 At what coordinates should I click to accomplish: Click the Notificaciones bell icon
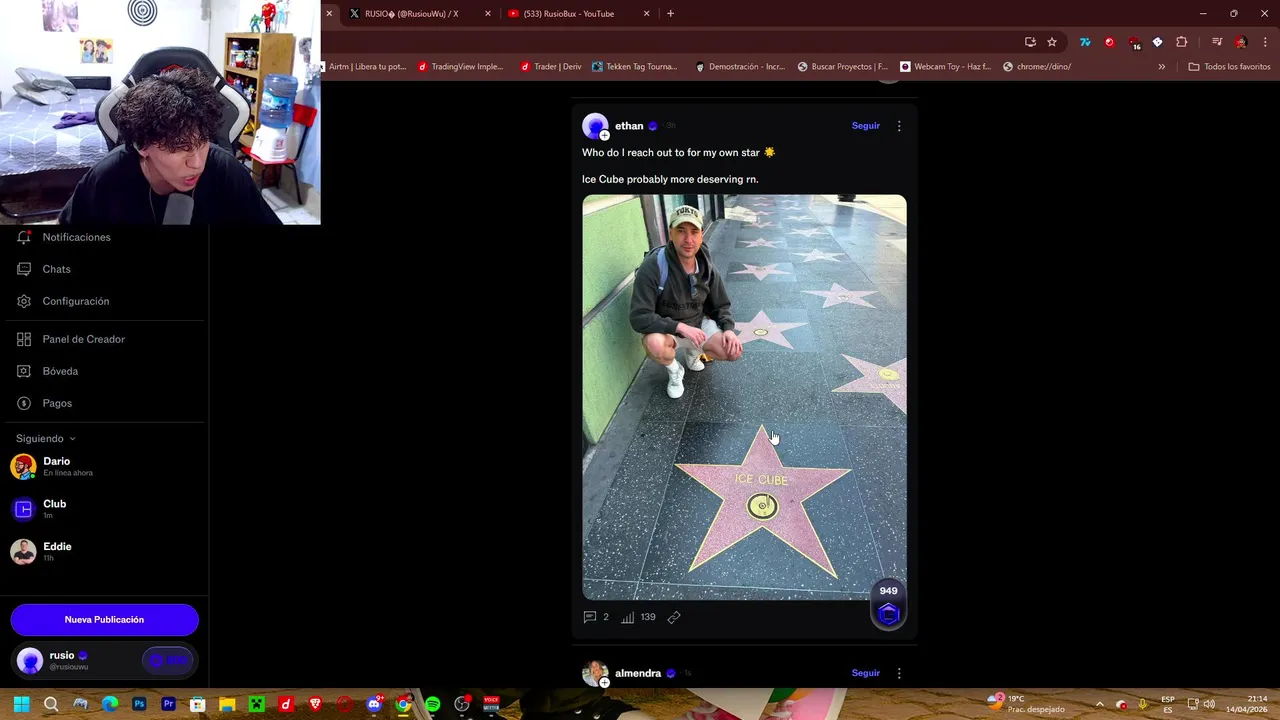(x=24, y=237)
